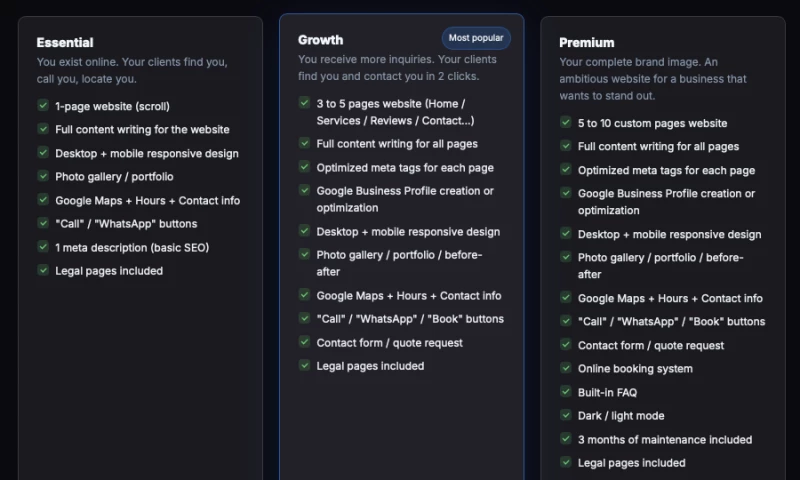Click the check icon next to Photo gallery / portfolio in Essential
This screenshot has height=480, width=800.
(43, 176)
